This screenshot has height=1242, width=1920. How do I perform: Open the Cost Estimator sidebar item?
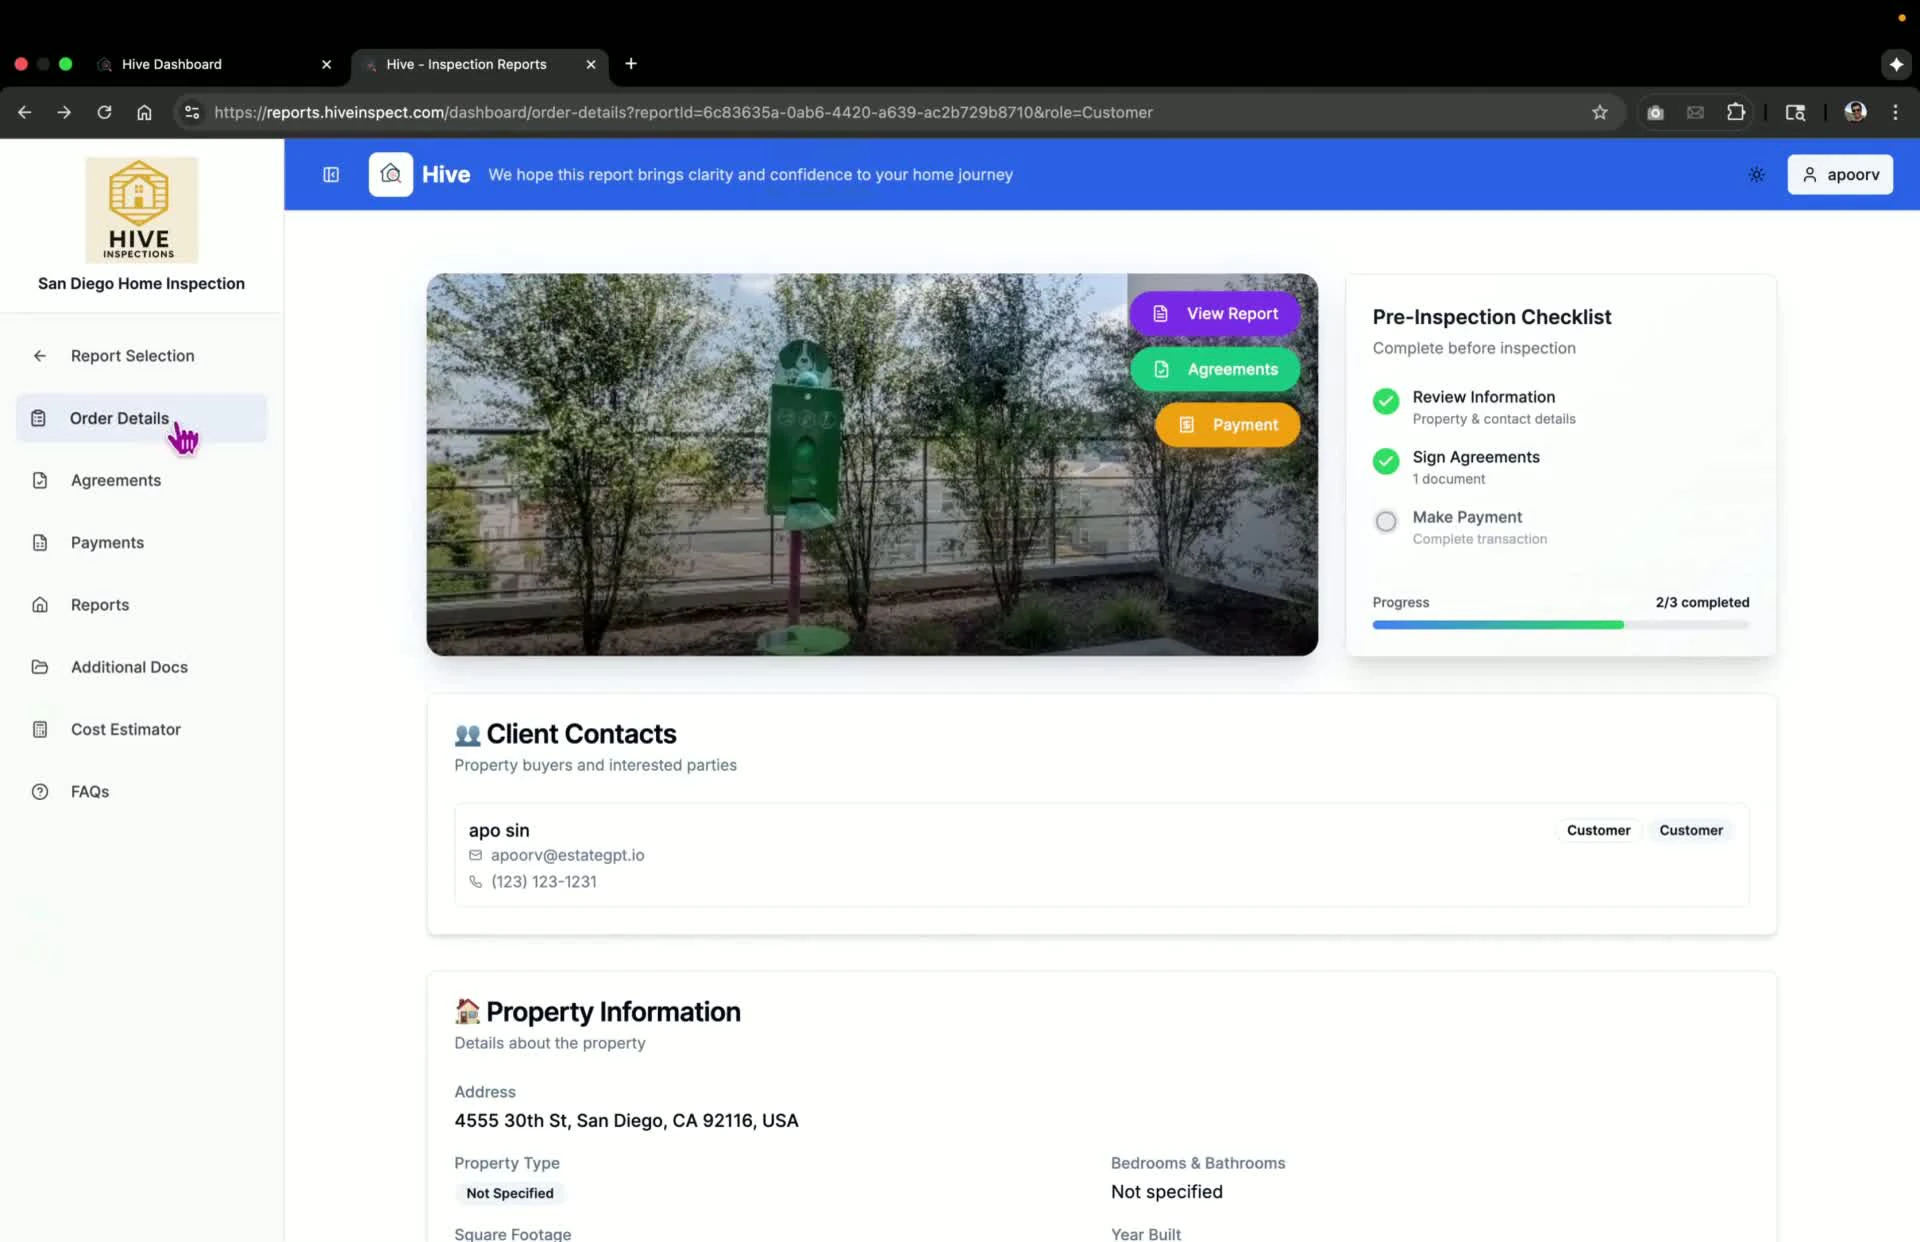141,730
